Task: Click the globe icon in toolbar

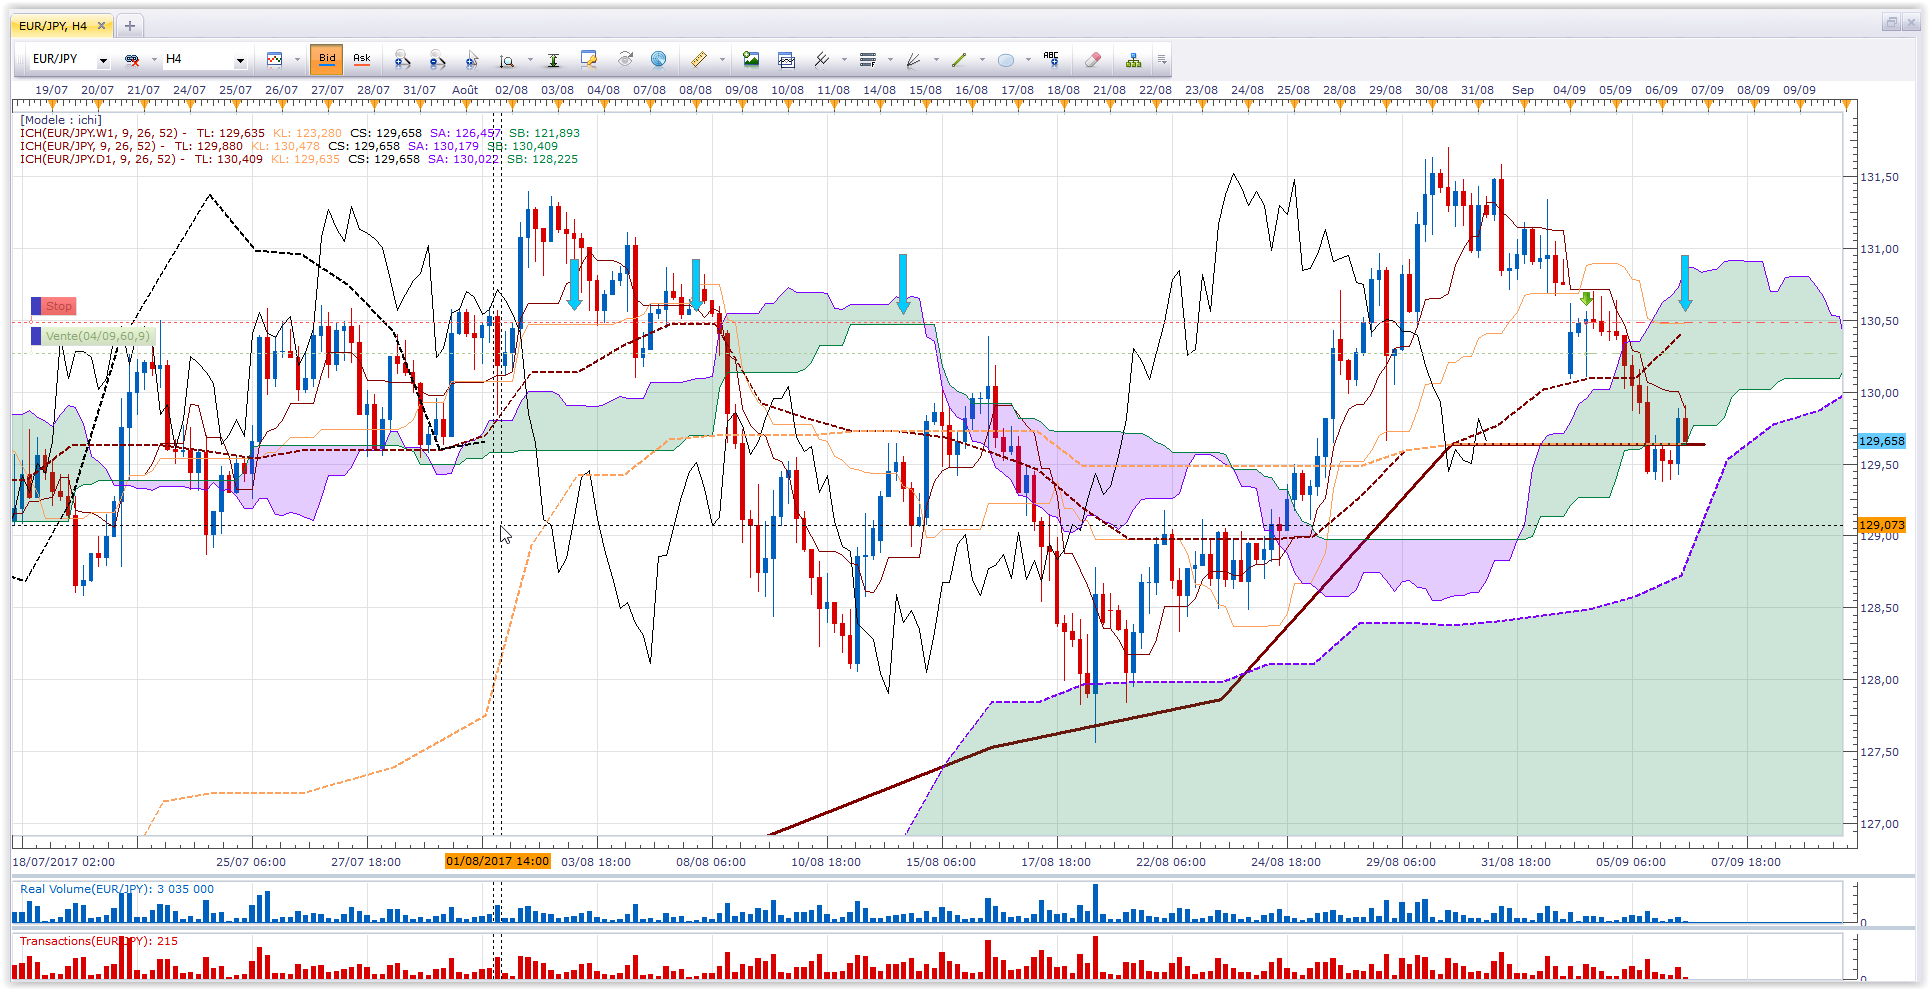Action: click(x=658, y=60)
